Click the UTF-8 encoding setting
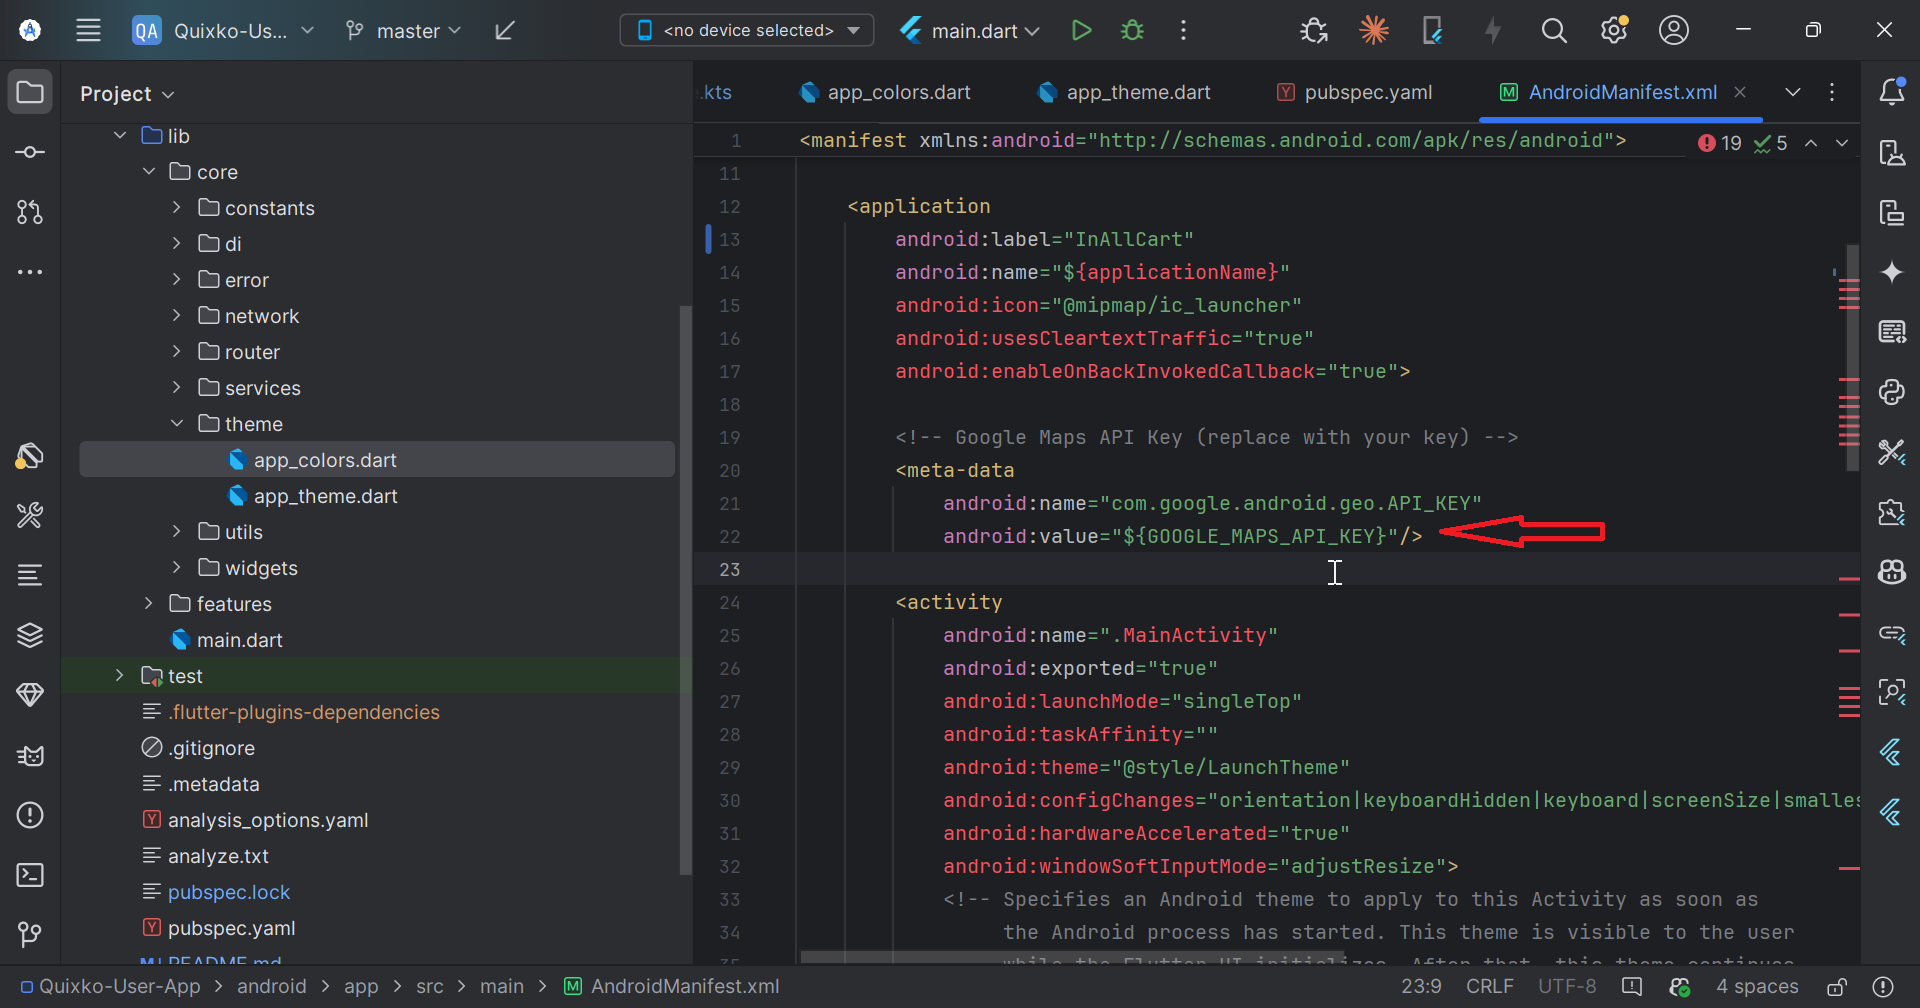The image size is (1920, 1008). (1567, 987)
